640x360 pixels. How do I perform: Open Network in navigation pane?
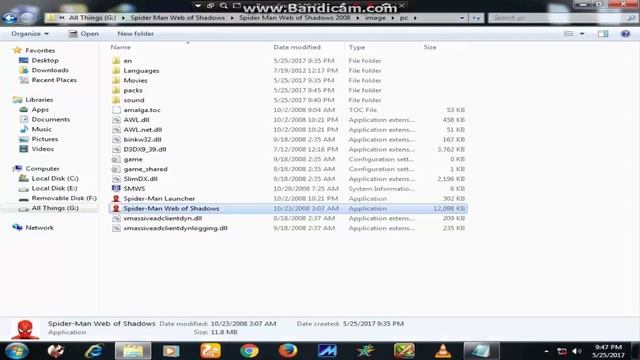tap(40, 228)
